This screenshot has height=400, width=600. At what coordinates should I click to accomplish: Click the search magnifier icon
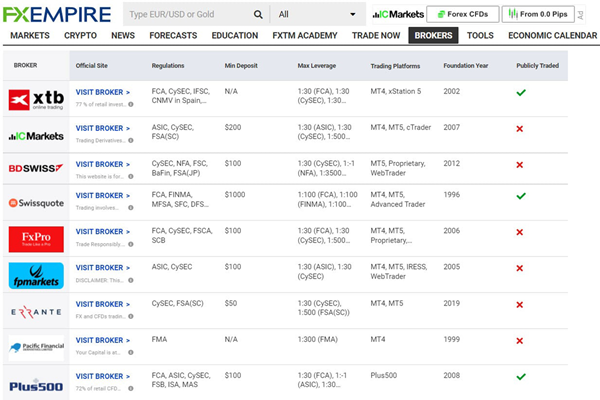click(x=258, y=15)
